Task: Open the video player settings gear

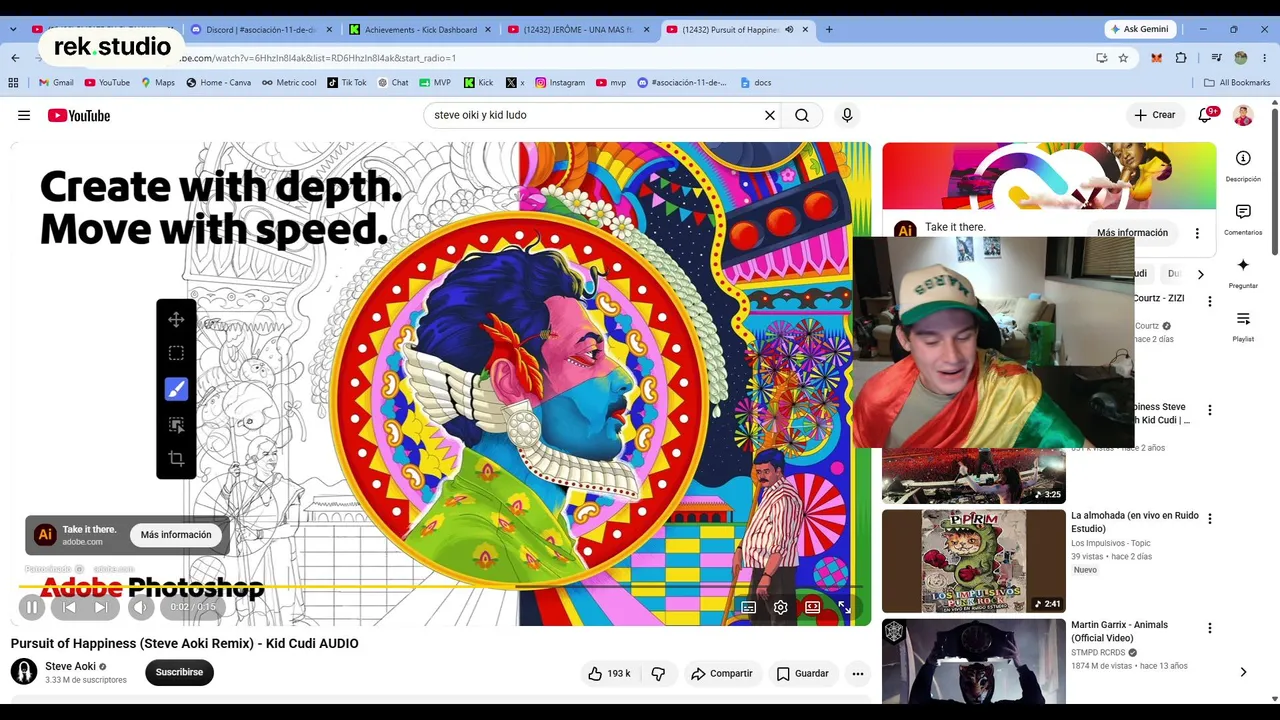Action: click(781, 607)
